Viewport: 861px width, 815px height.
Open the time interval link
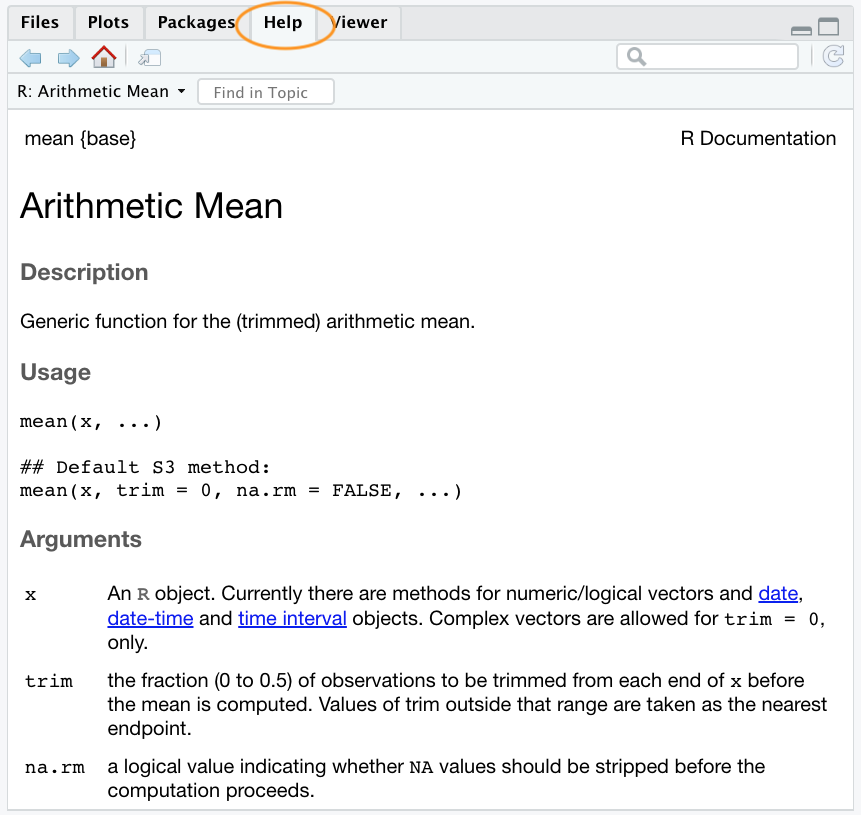[x=292, y=618]
